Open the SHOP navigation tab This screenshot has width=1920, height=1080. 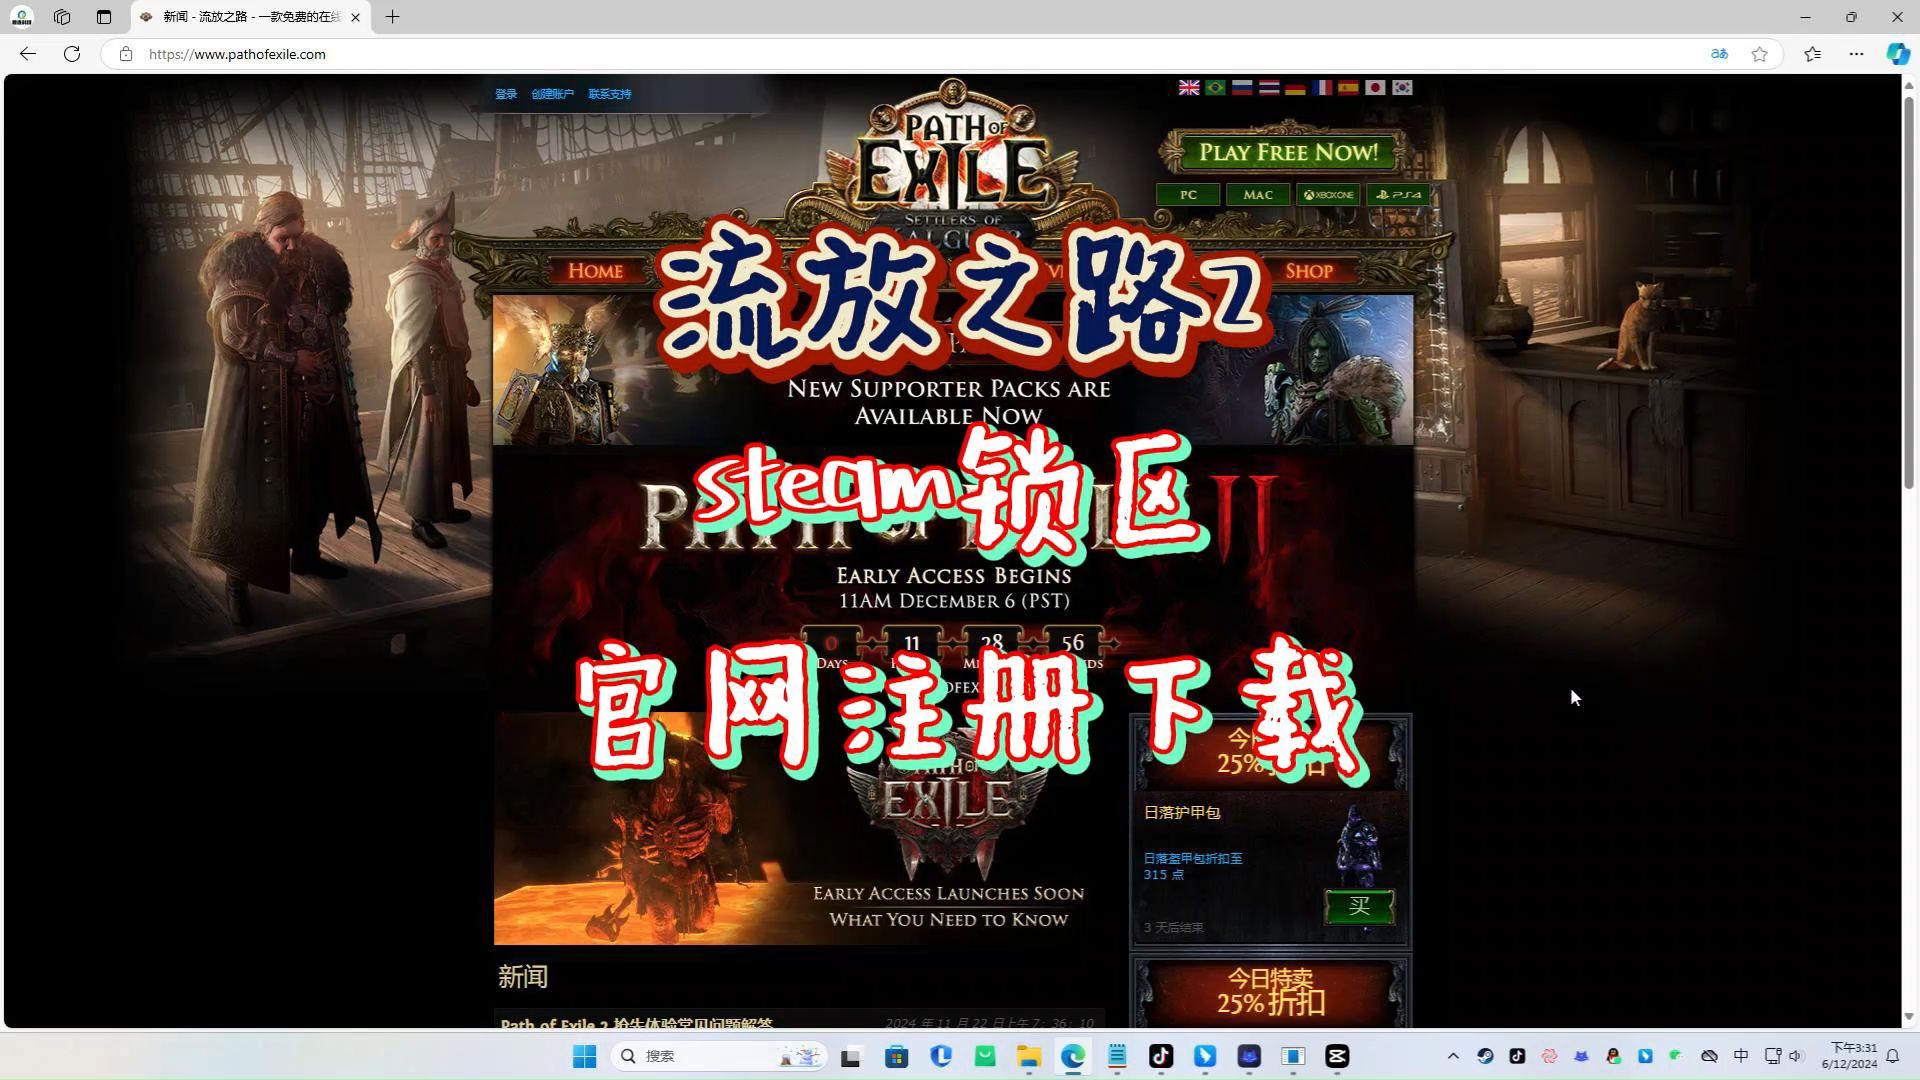[x=1308, y=271]
